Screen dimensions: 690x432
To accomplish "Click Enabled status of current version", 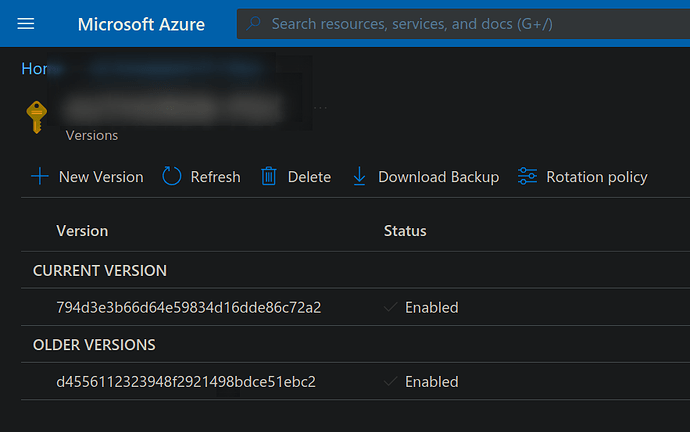I will (x=431, y=308).
